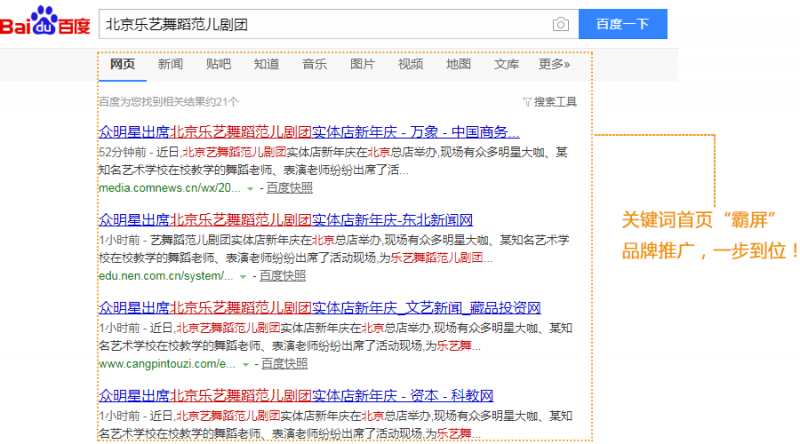Image resolution: width=800 pixels, height=444 pixels.
Task: Click the search tools filter icon
Action: [526, 102]
